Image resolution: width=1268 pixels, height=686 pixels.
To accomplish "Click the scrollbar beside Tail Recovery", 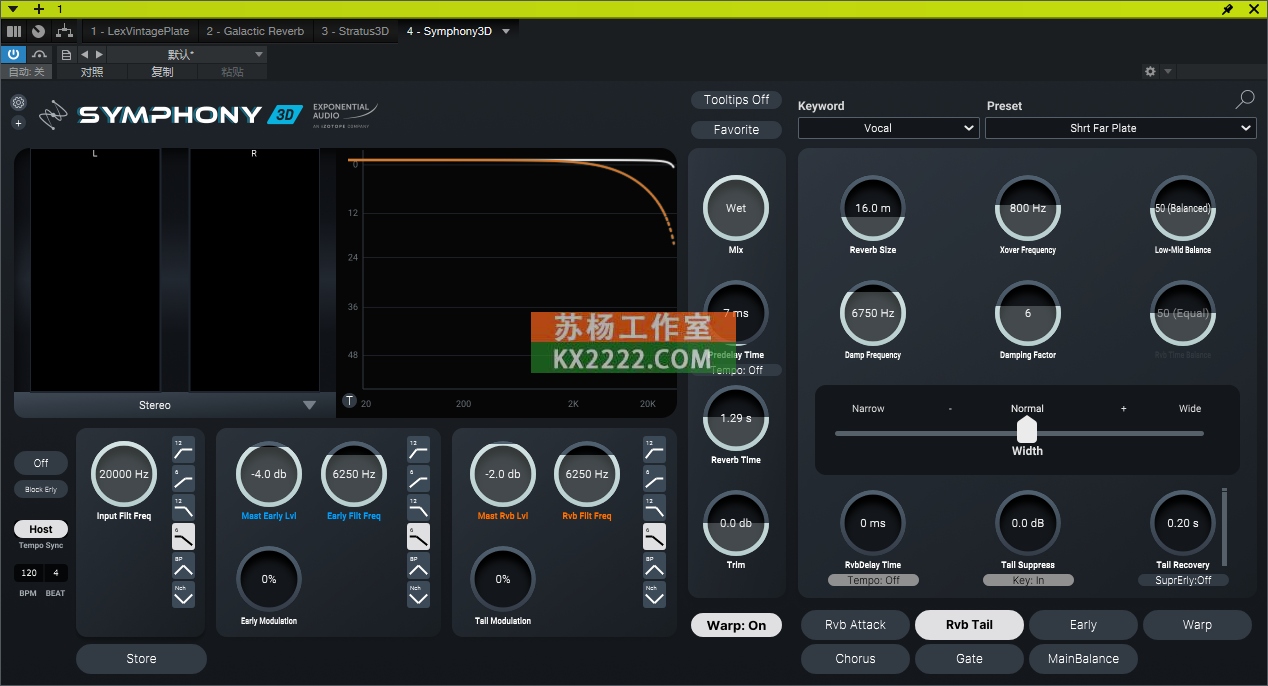I will [x=1223, y=527].
